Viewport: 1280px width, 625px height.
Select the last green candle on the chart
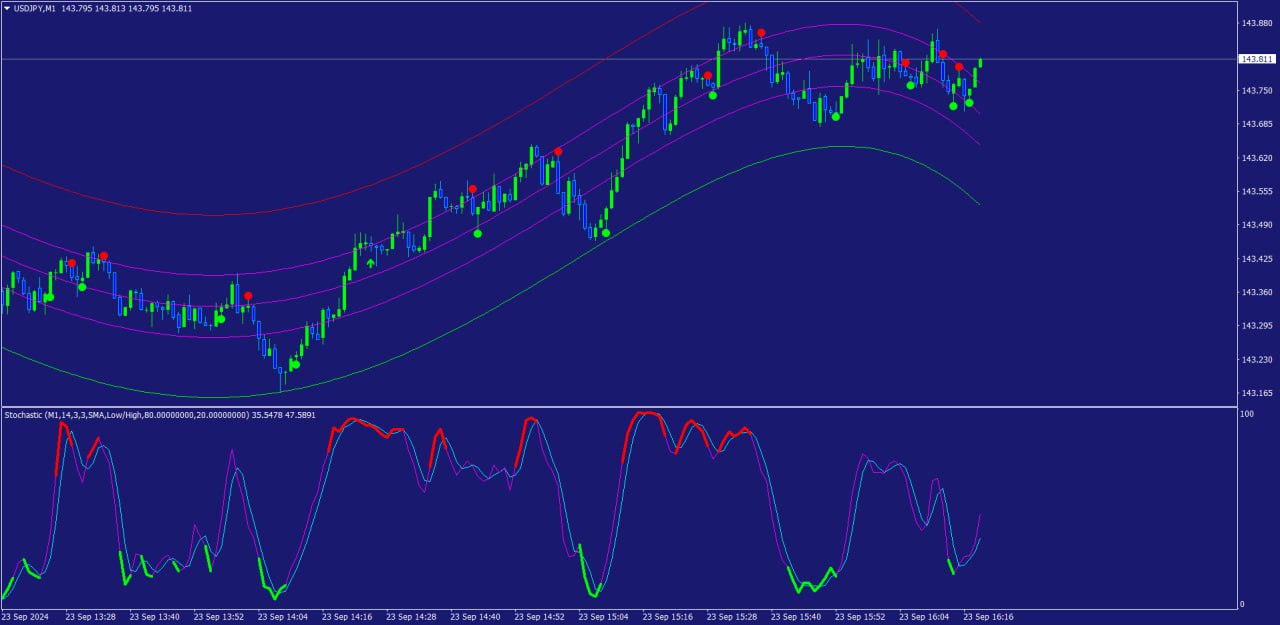click(x=981, y=62)
